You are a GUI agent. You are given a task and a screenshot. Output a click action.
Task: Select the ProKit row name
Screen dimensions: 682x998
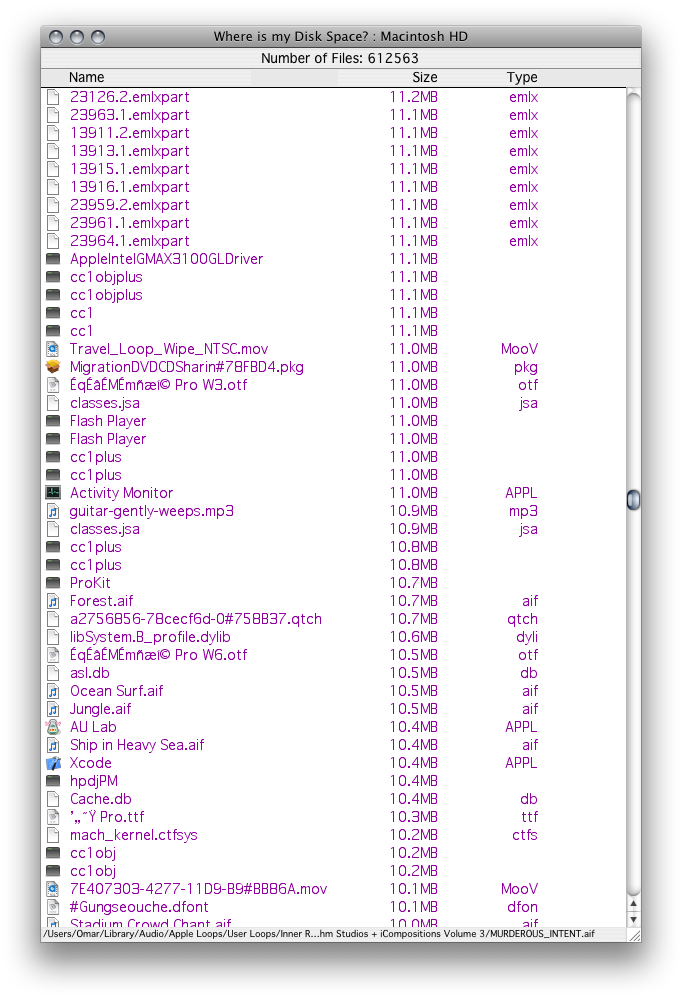[90, 583]
